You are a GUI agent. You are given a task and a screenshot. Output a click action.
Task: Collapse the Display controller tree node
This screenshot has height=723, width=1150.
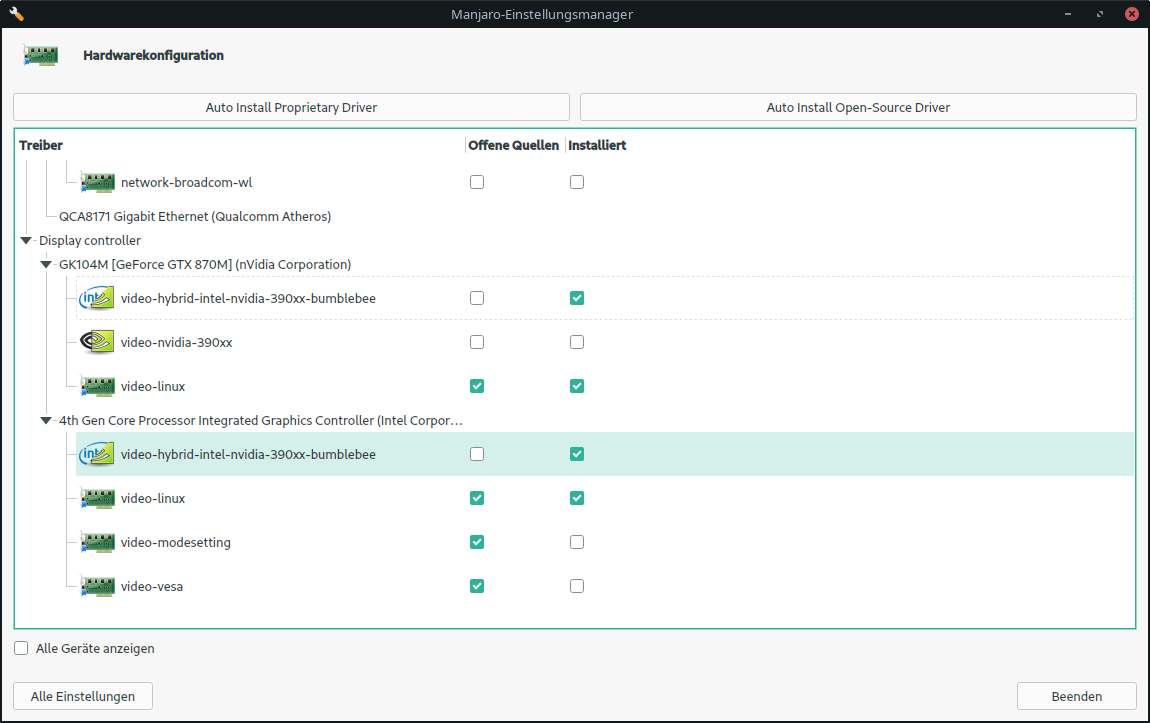point(26,241)
